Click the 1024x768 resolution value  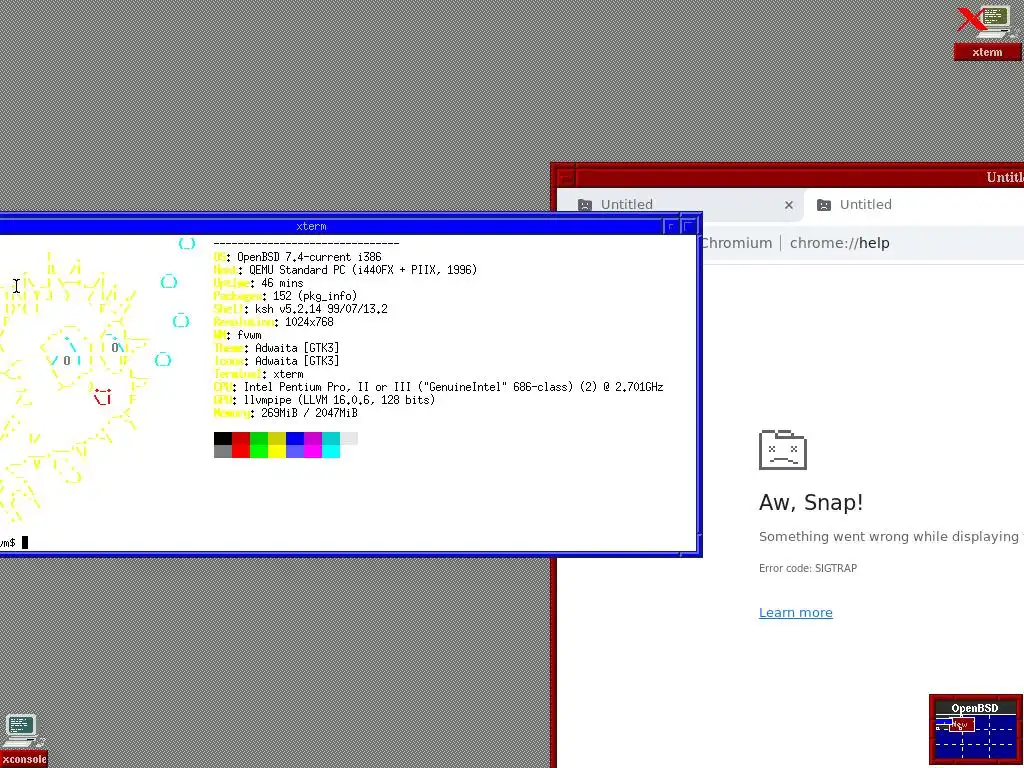(x=309, y=322)
